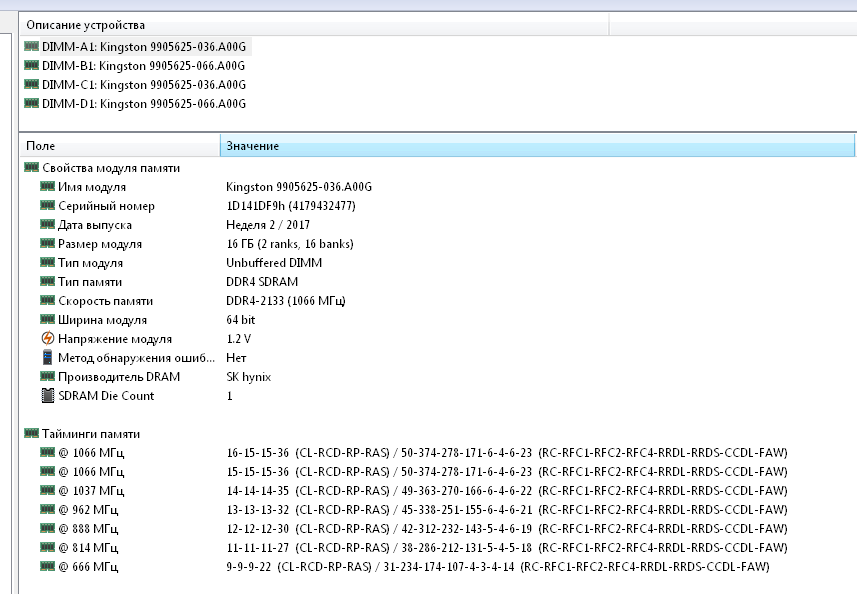Click timings value starting '9-9-9-22'
The width and height of the screenshot is (857, 594).
click(498, 567)
